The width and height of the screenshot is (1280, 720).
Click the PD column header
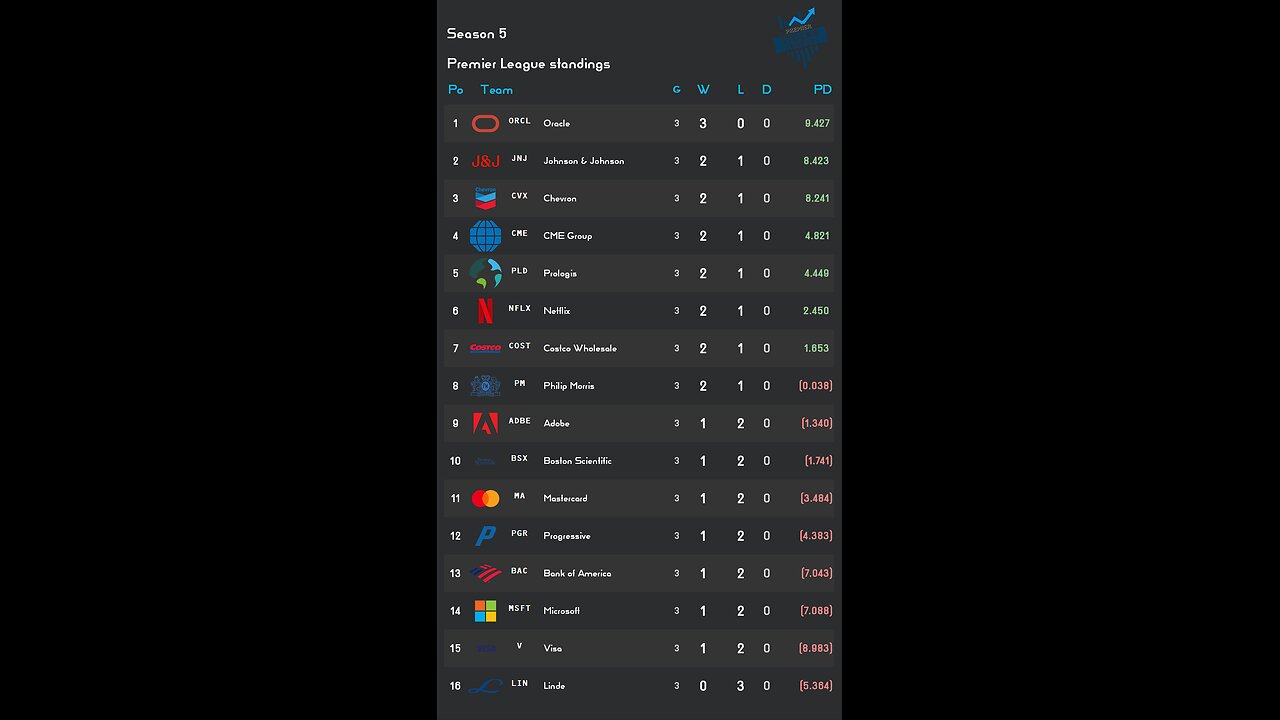[822, 90]
